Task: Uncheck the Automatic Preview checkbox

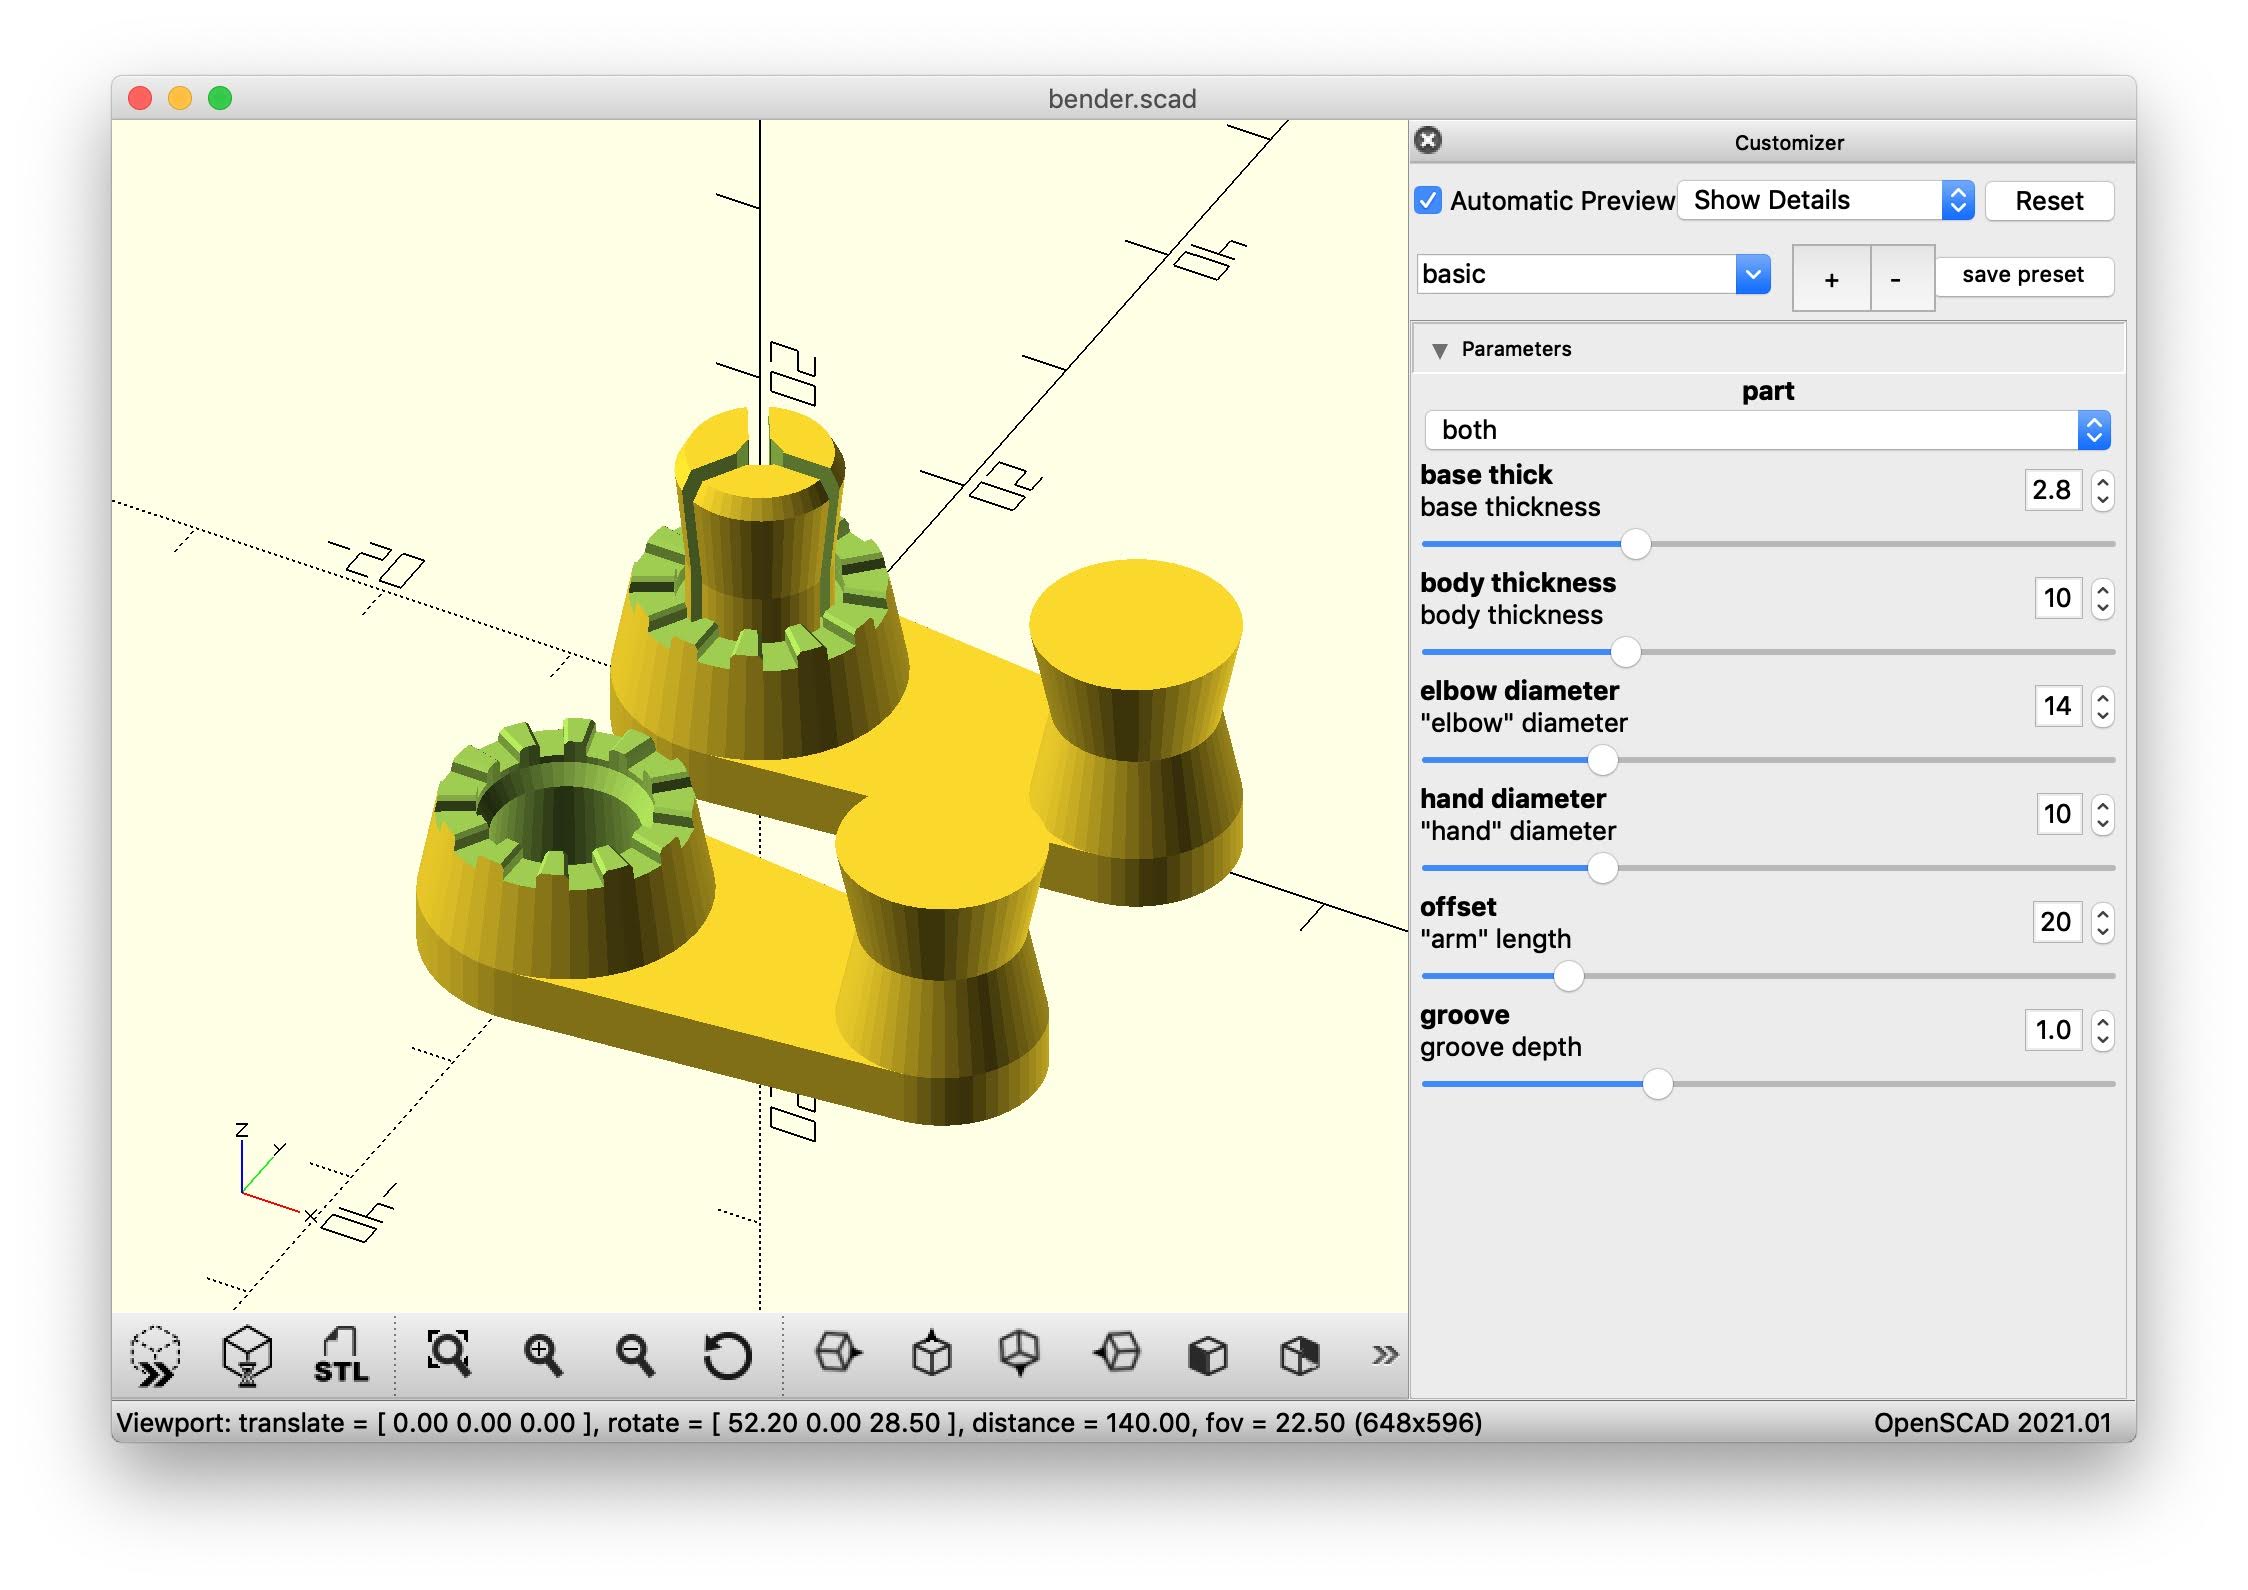Action: click(x=1428, y=200)
